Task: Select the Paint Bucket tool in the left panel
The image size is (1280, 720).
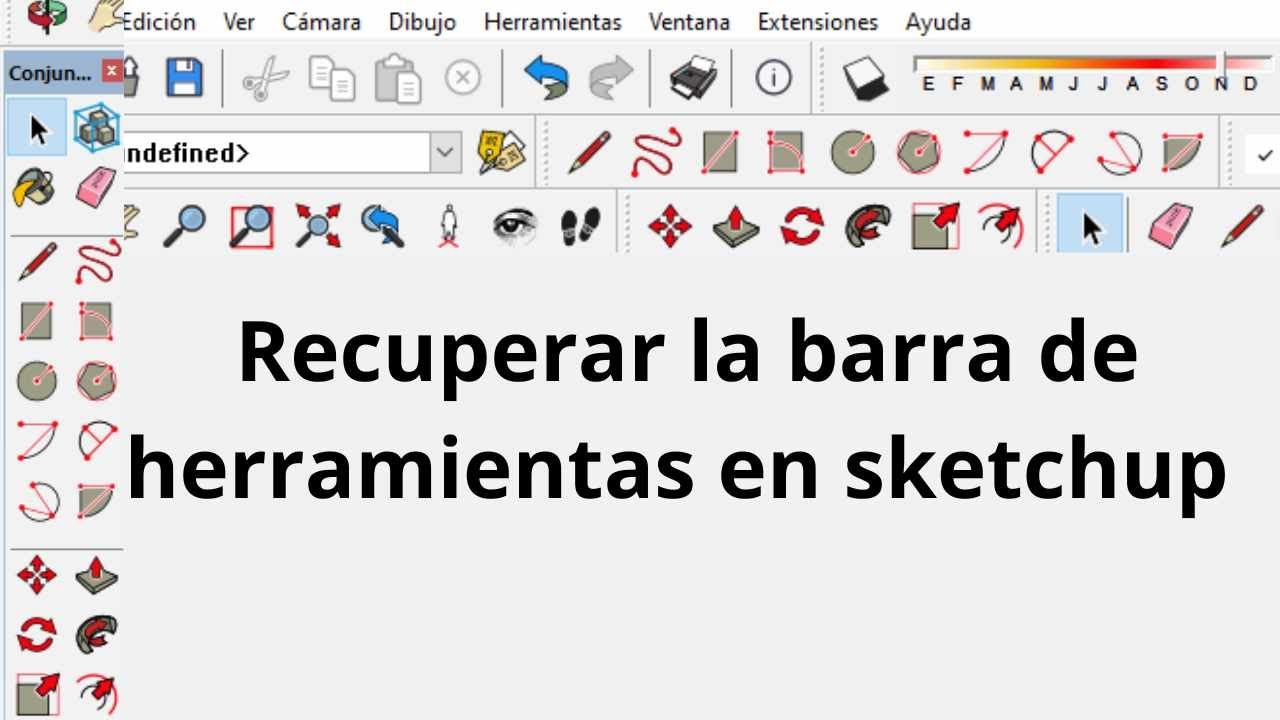Action: click(36, 187)
